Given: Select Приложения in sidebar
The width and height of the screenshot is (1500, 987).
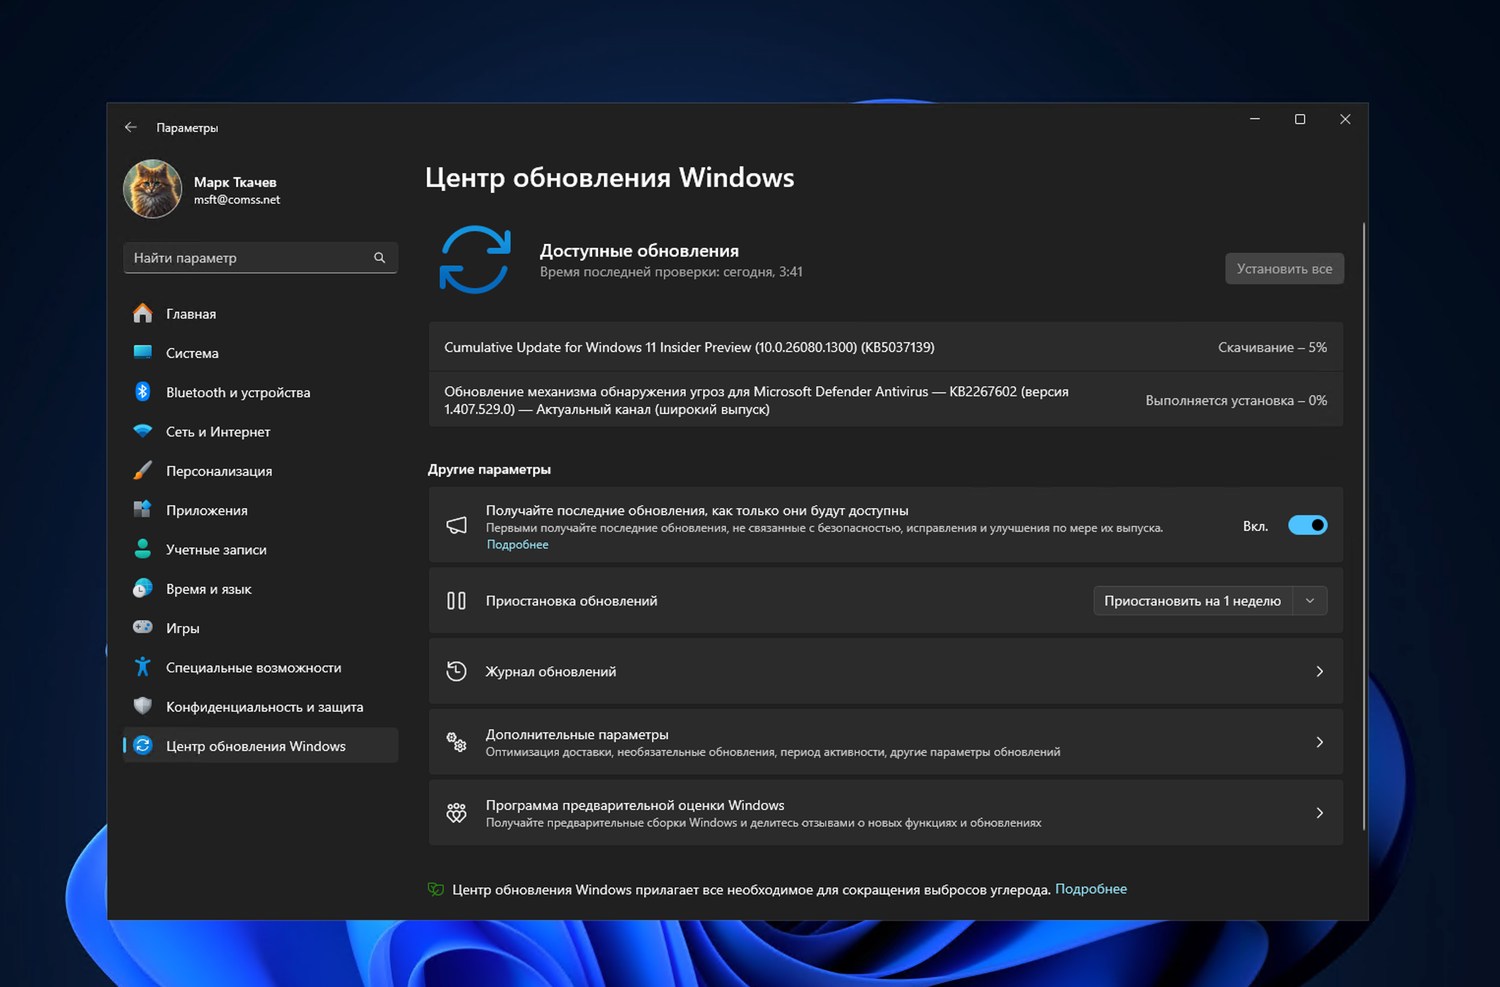Looking at the screenshot, I should pyautogui.click(x=260, y=510).
